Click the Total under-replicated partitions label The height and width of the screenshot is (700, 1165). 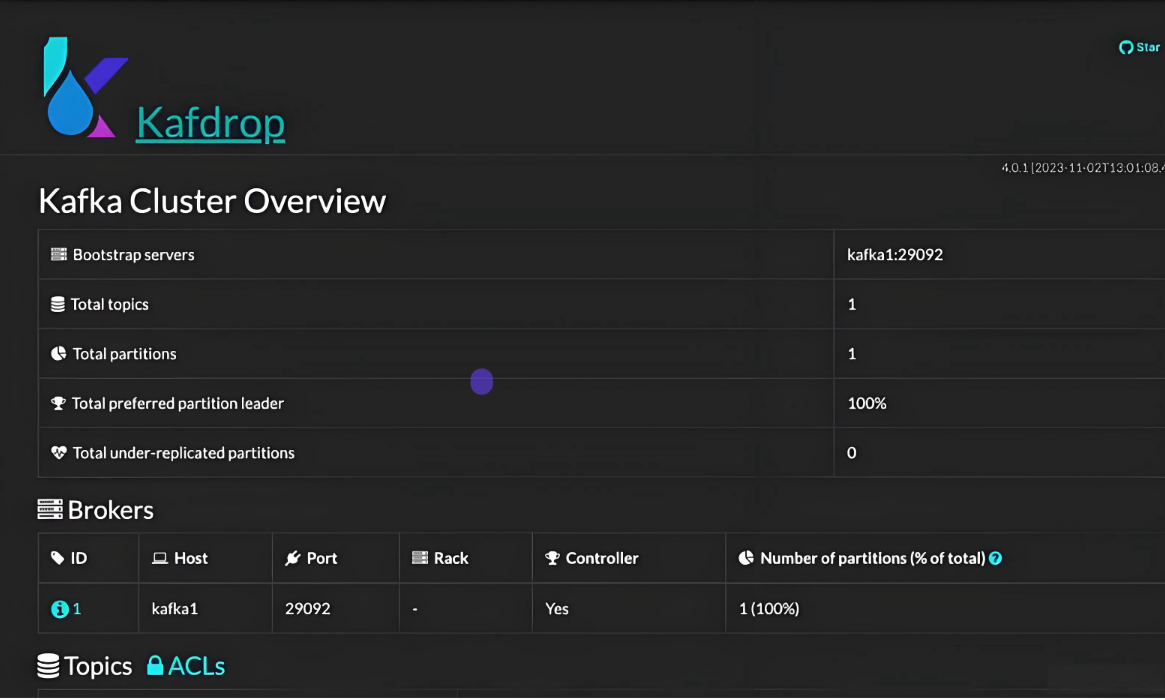coord(184,453)
